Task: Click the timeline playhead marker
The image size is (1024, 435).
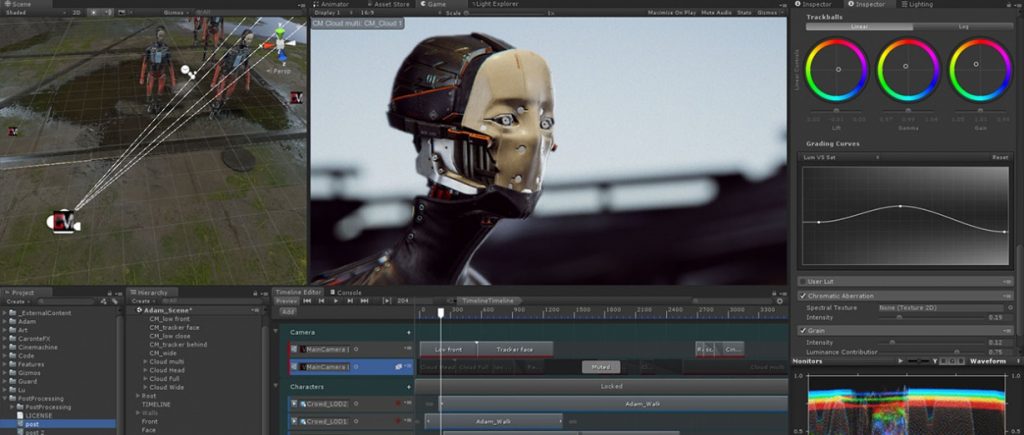Action: point(441,313)
